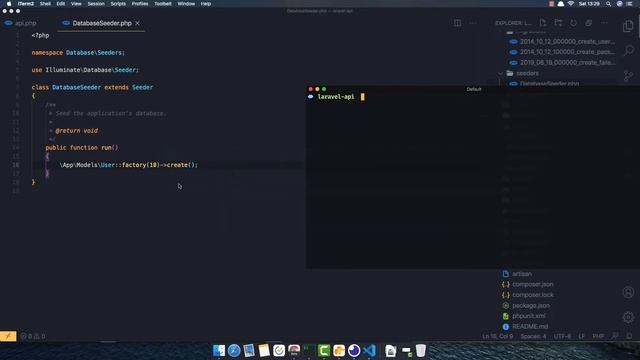Click the feedback icon in status bar
The image size is (640, 360).
point(615,336)
